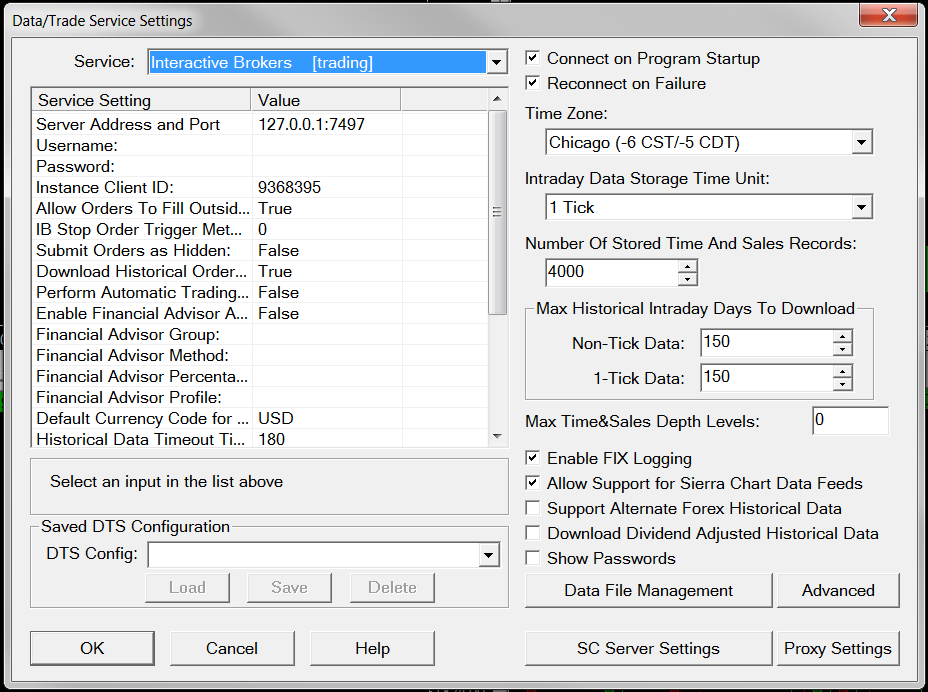Select Default Currency Code row

(x=260, y=419)
